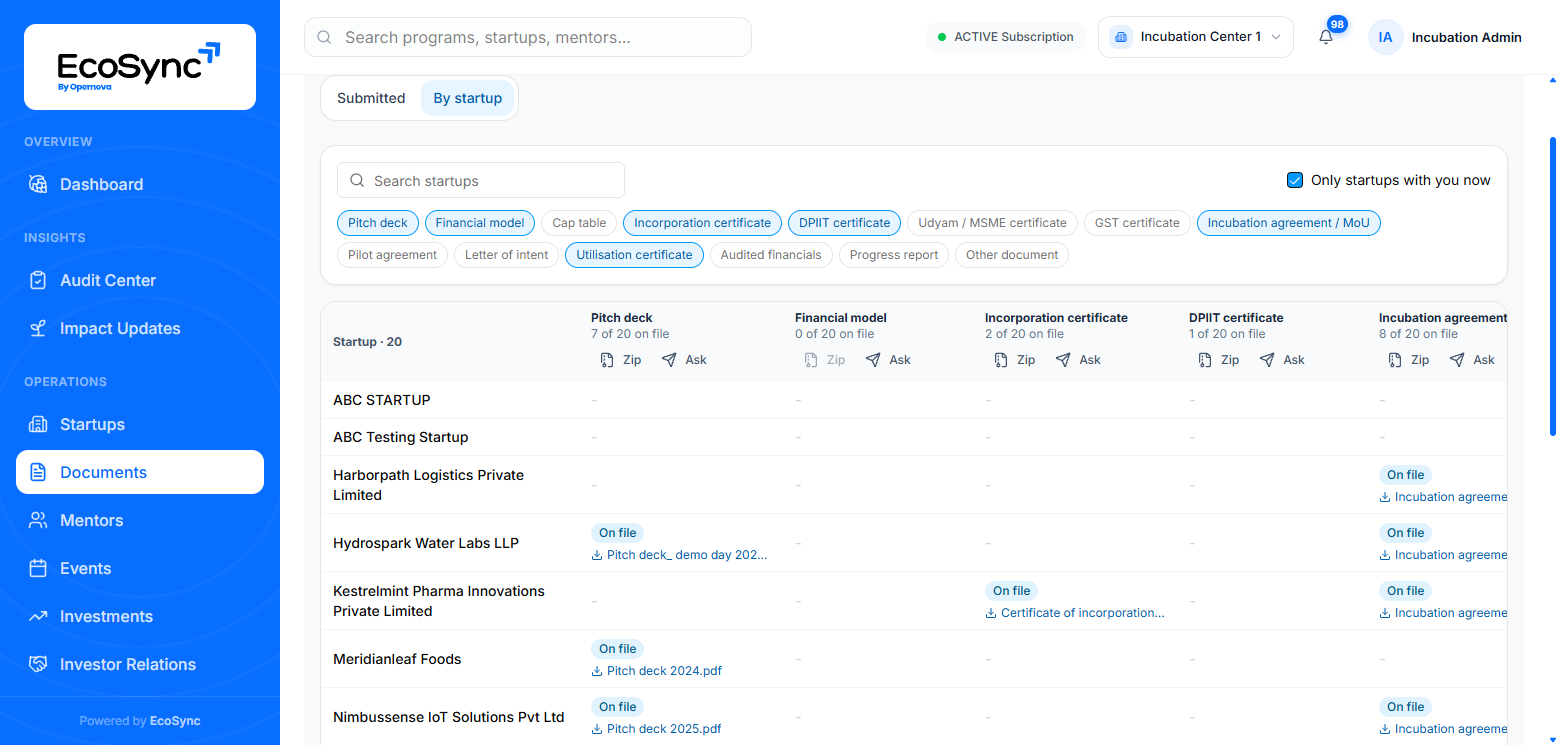Click the global search programs field
The image size is (1558, 745).
coord(528,37)
